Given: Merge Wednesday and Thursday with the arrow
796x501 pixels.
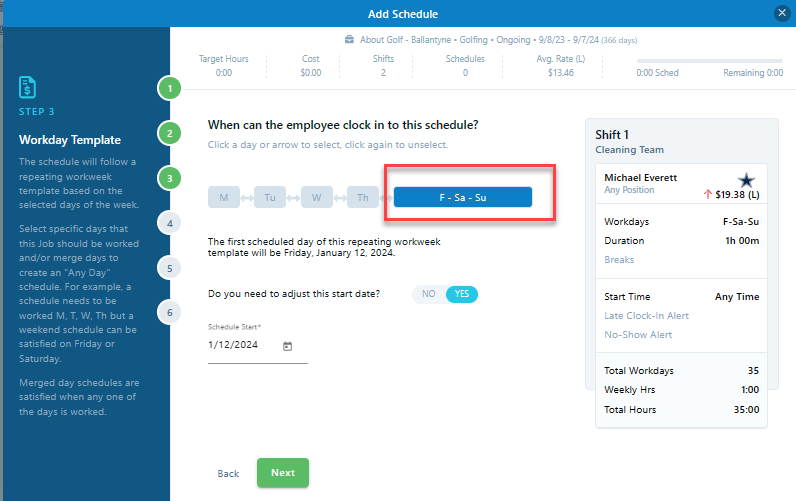Looking at the screenshot, I should click(x=340, y=197).
